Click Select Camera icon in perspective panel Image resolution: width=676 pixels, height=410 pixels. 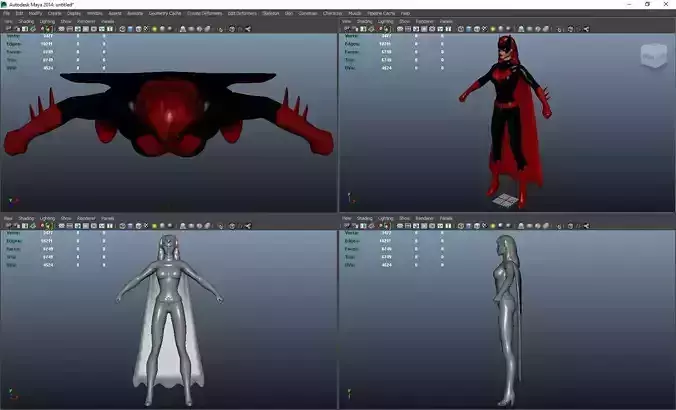(346, 29)
